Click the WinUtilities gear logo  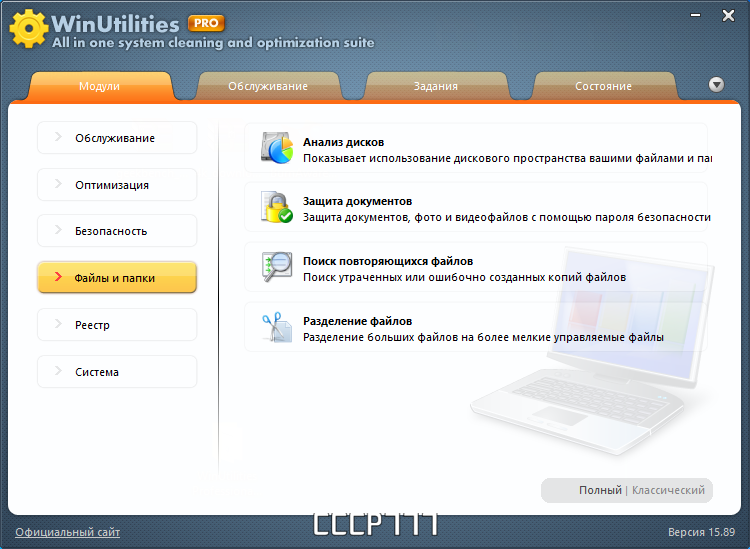29,29
